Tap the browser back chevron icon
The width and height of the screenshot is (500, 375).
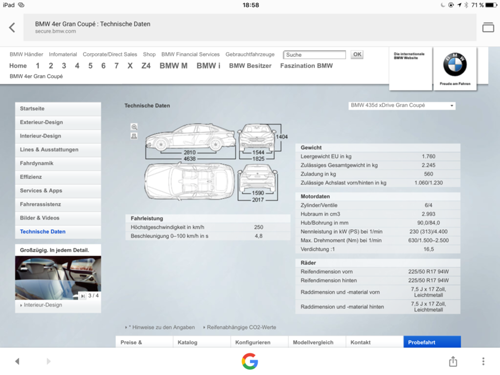point(12,27)
